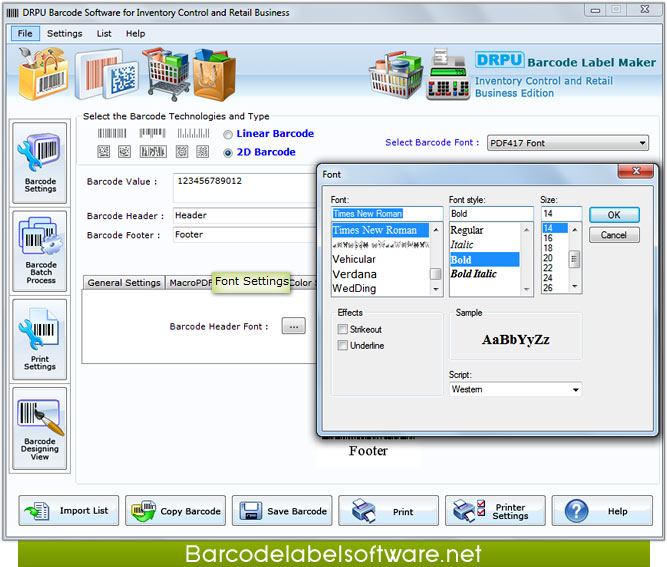The image size is (667, 567).
Task: Select the fifth 2D barcode sample icon
Action: click(x=202, y=151)
